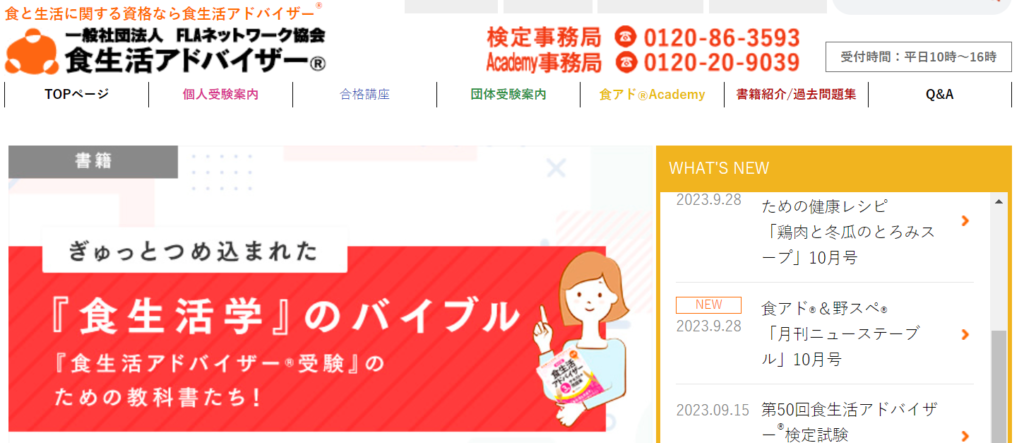Open the 個人受験案内 menu item
Viewport: 1024px width, 443px height.
(221, 94)
